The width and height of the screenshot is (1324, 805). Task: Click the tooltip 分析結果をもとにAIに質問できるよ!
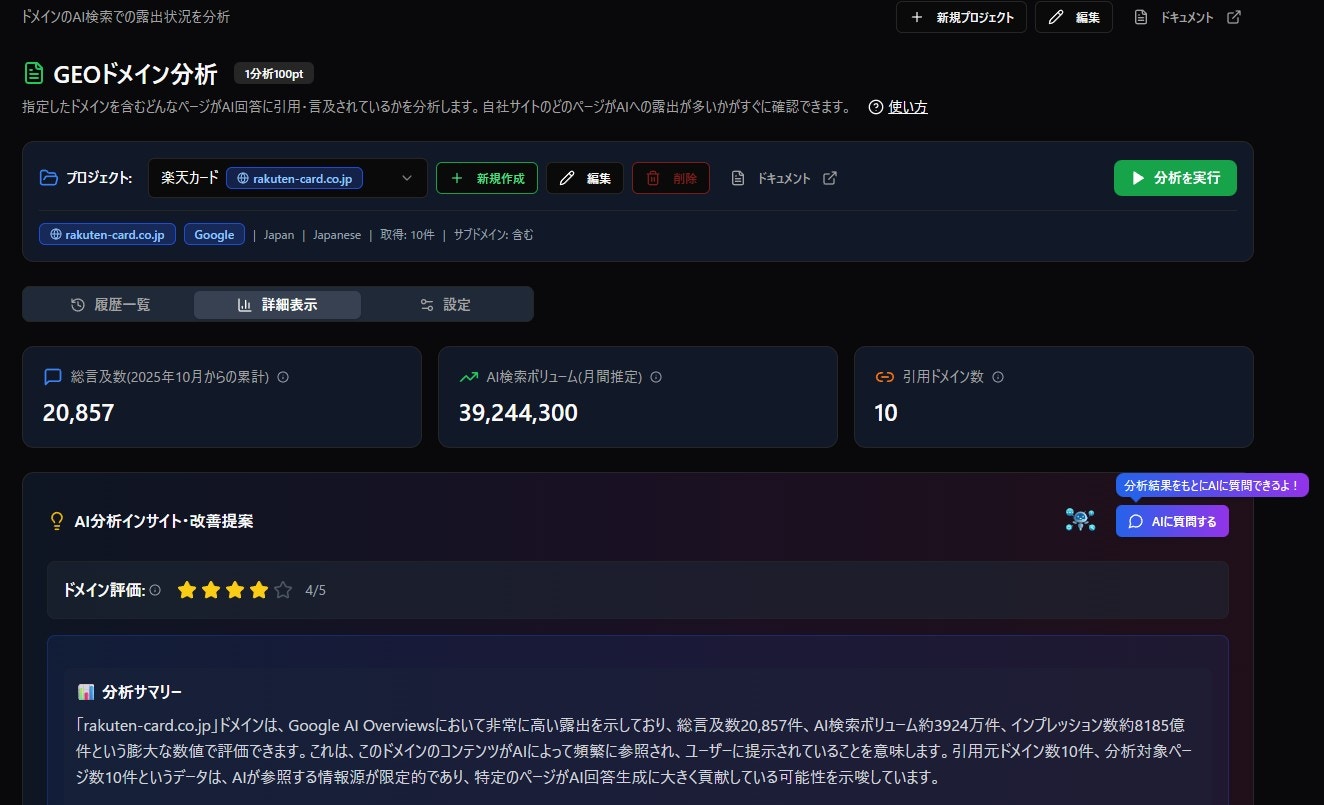pyautogui.click(x=1212, y=485)
